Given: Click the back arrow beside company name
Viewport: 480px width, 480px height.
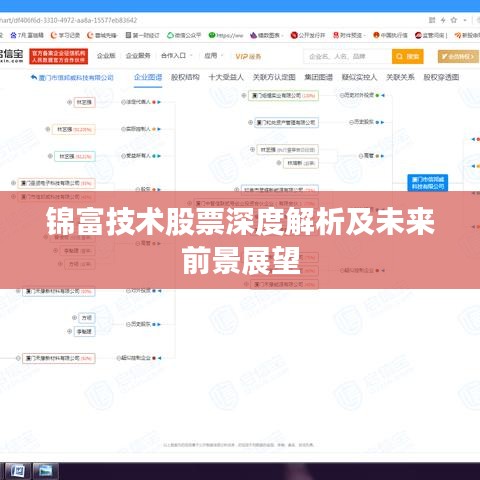Looking at the screenshot, I should click(x=33, y=77).
